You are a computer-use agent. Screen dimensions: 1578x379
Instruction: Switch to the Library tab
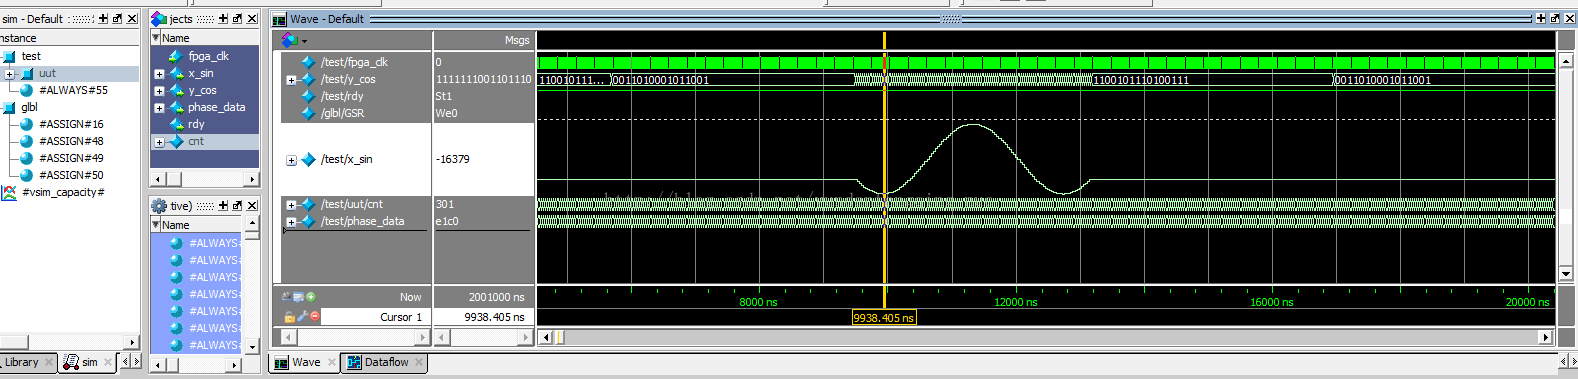point(21,362)
